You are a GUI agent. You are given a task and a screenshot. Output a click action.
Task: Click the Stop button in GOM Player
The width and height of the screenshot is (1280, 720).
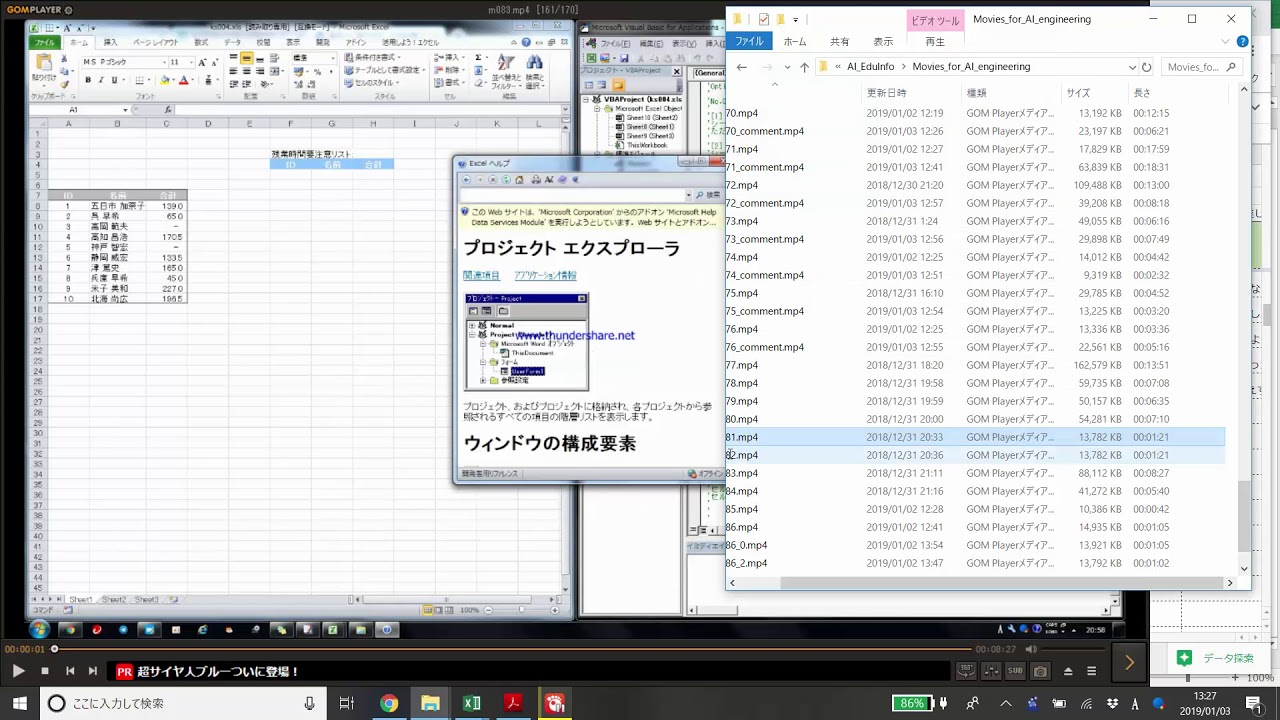pyautogui.click(x=44, y=671)
